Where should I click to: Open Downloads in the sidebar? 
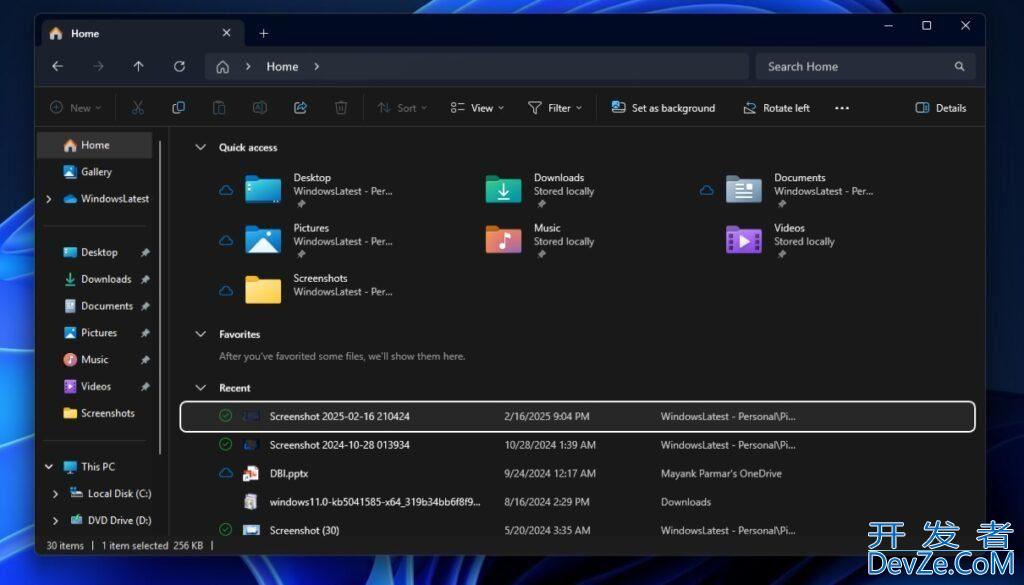pos(106,279)
